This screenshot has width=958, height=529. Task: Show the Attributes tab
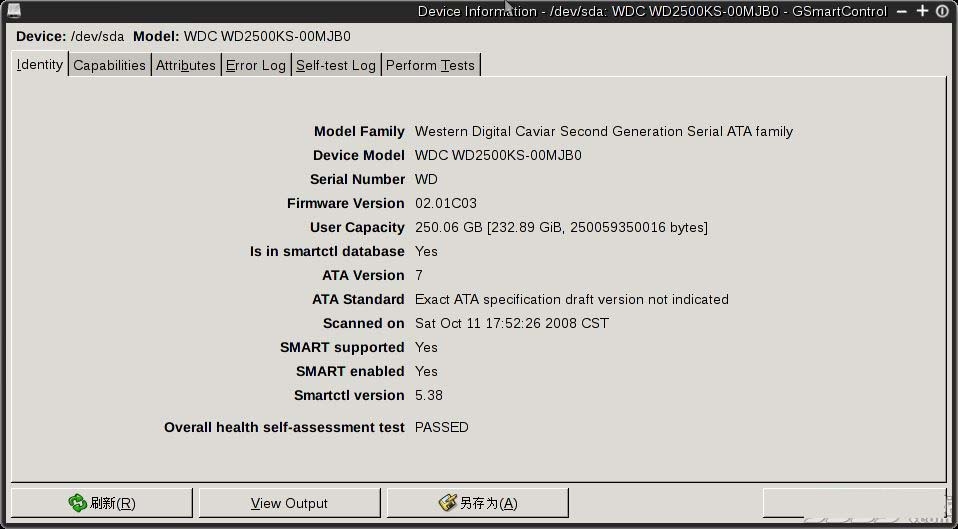[186, 65]
